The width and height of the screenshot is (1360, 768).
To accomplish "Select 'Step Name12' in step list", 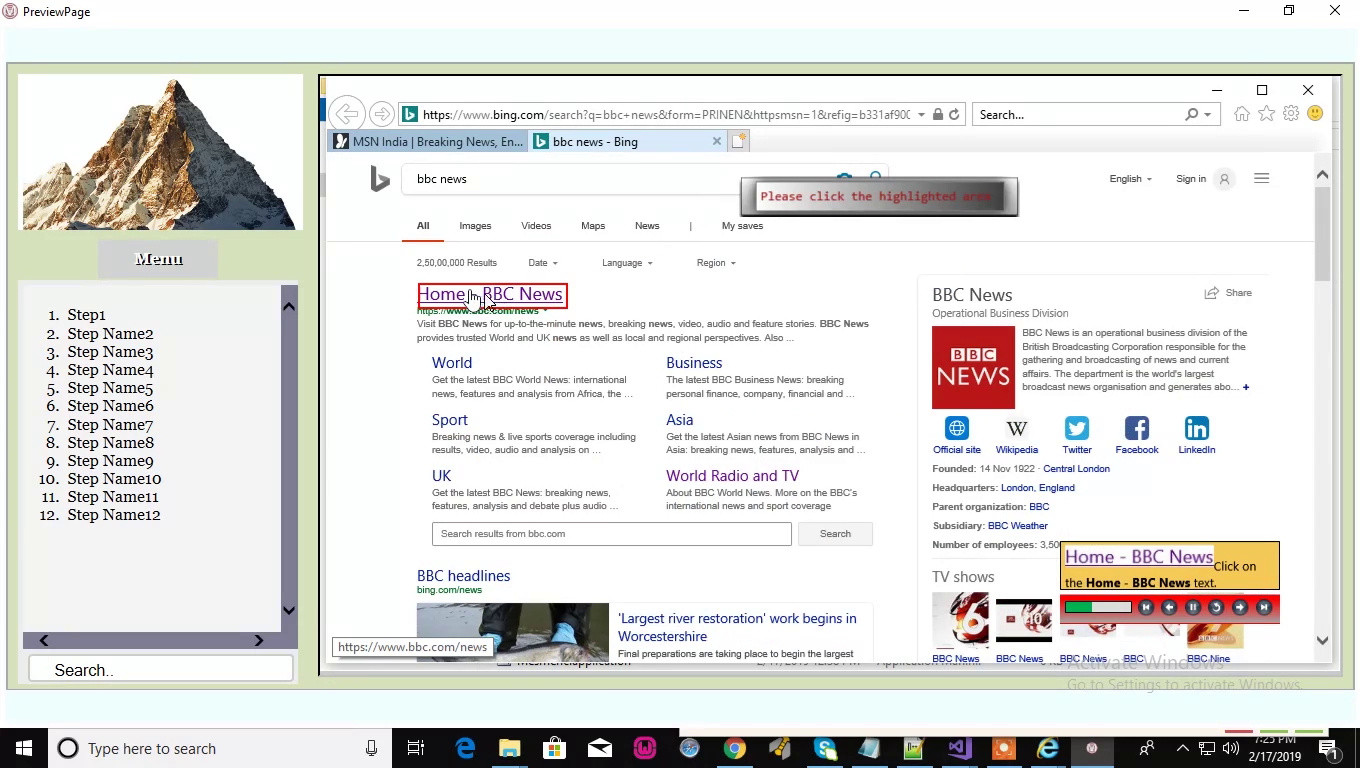I will 114,515.
